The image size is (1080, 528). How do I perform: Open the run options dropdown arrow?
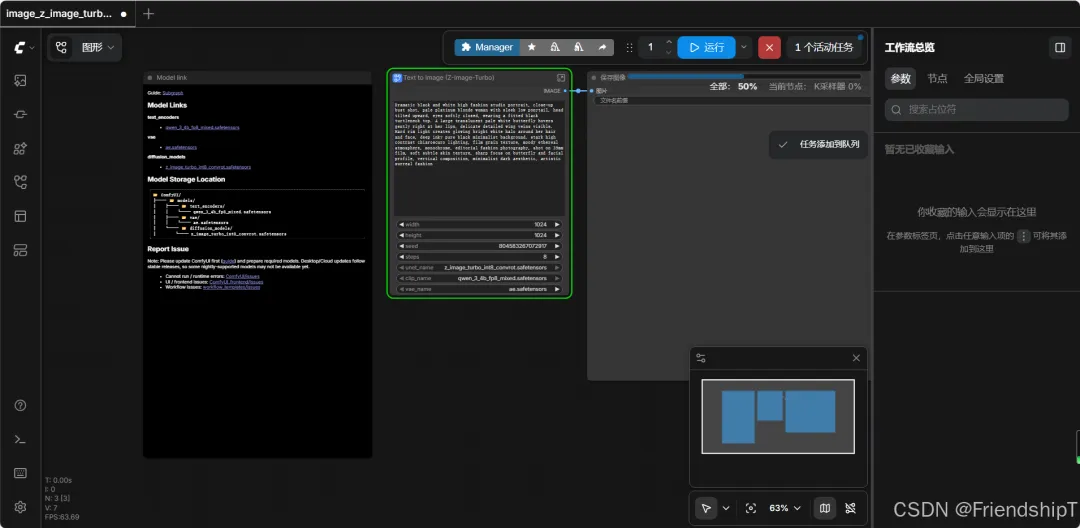[x=743, y=47]
